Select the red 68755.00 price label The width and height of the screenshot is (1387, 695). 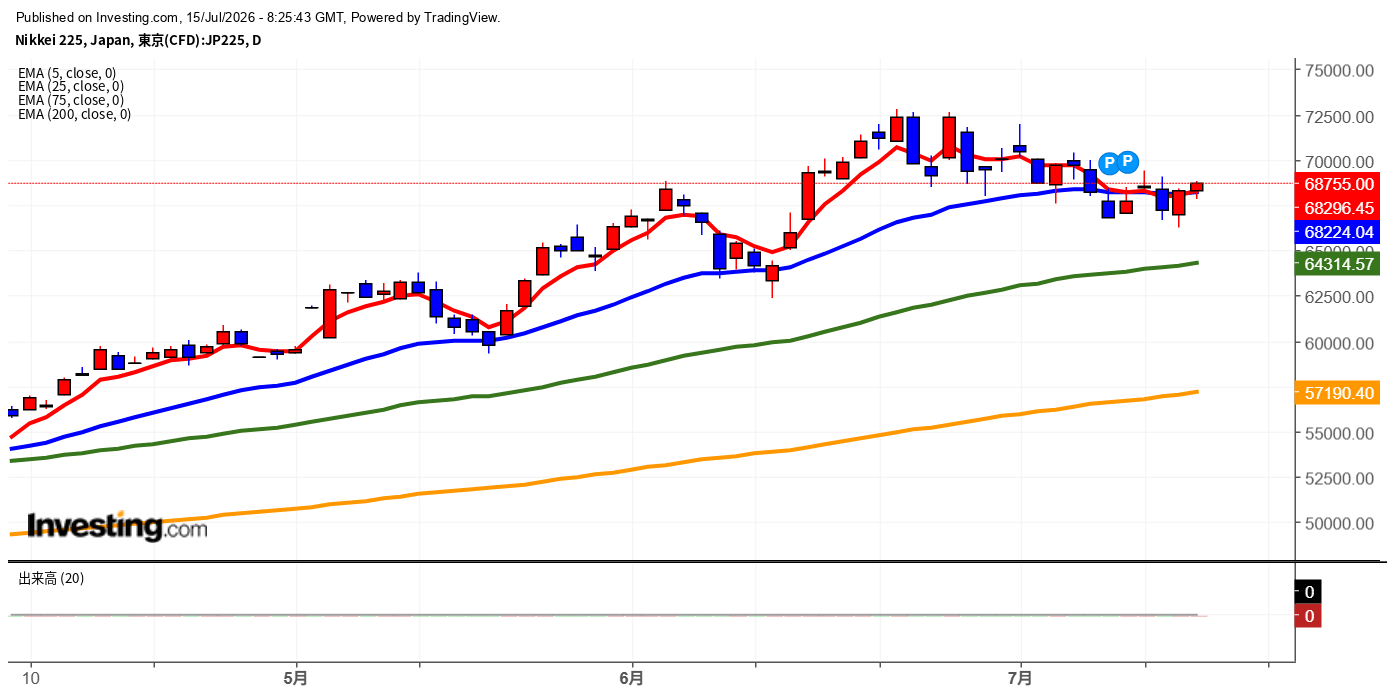point(1337,184)
